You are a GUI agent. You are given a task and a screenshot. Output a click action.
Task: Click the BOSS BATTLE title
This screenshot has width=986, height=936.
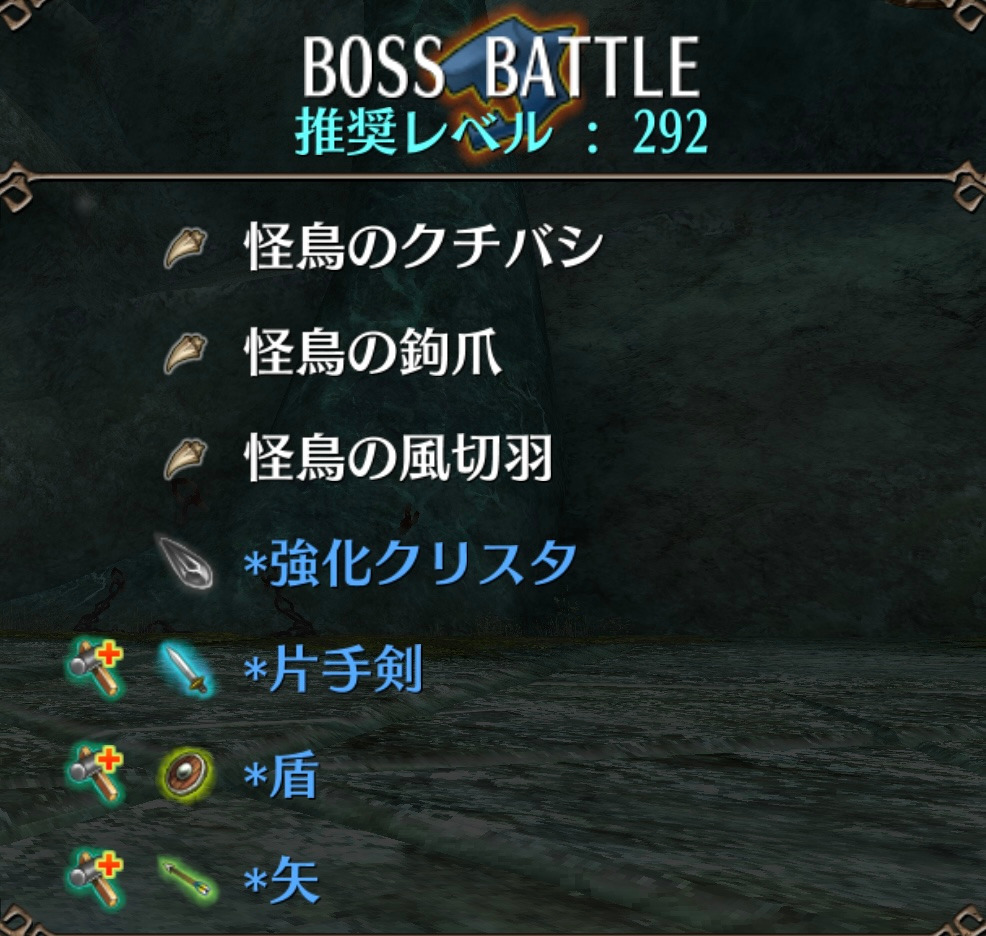(x=501, y=66)
